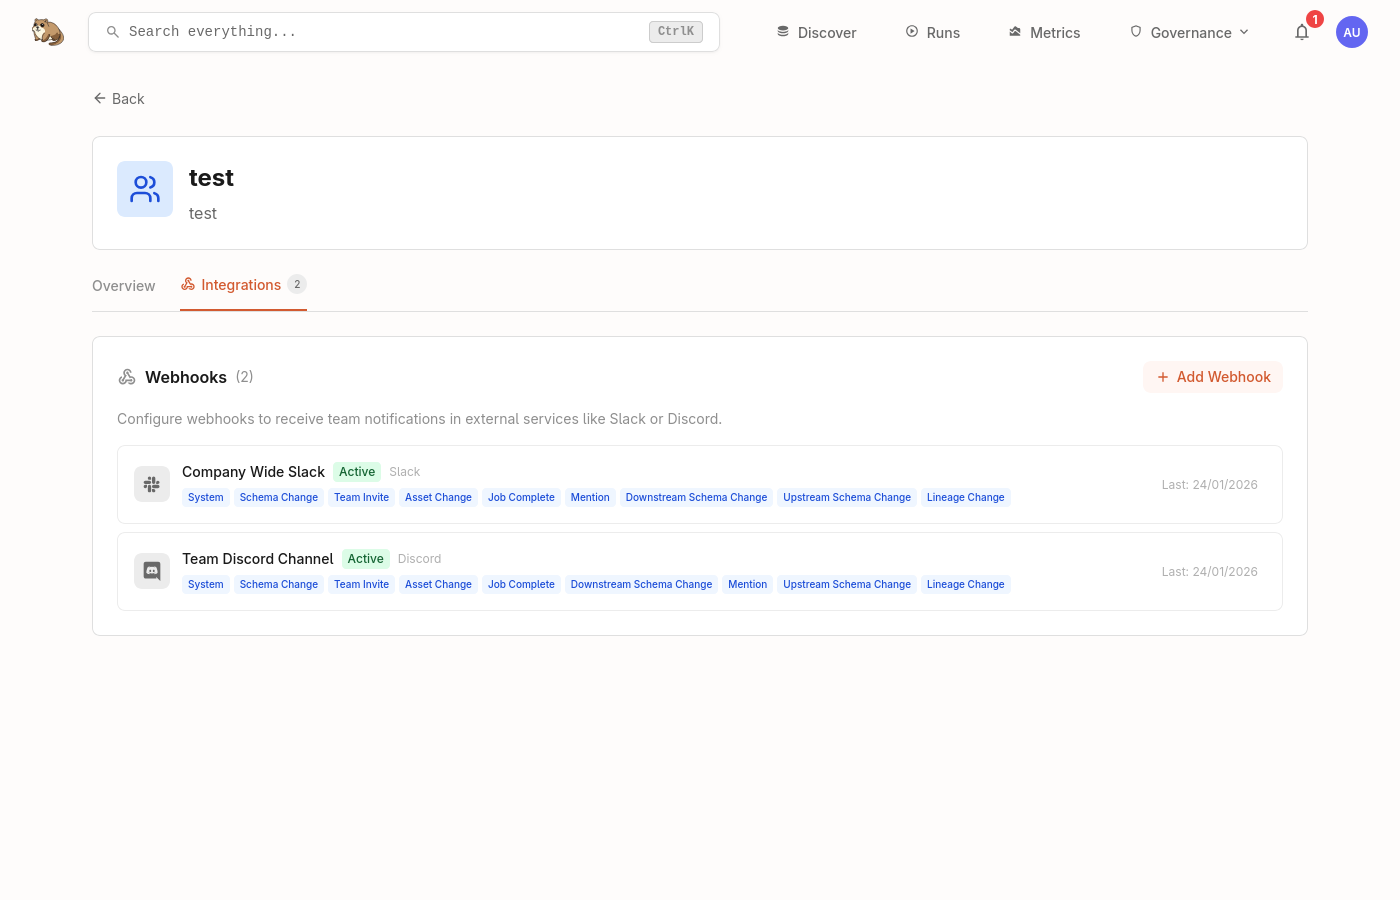1400x900 pixels.
Task: Open the Discover section icon
Action: click(x=782, y=31)
